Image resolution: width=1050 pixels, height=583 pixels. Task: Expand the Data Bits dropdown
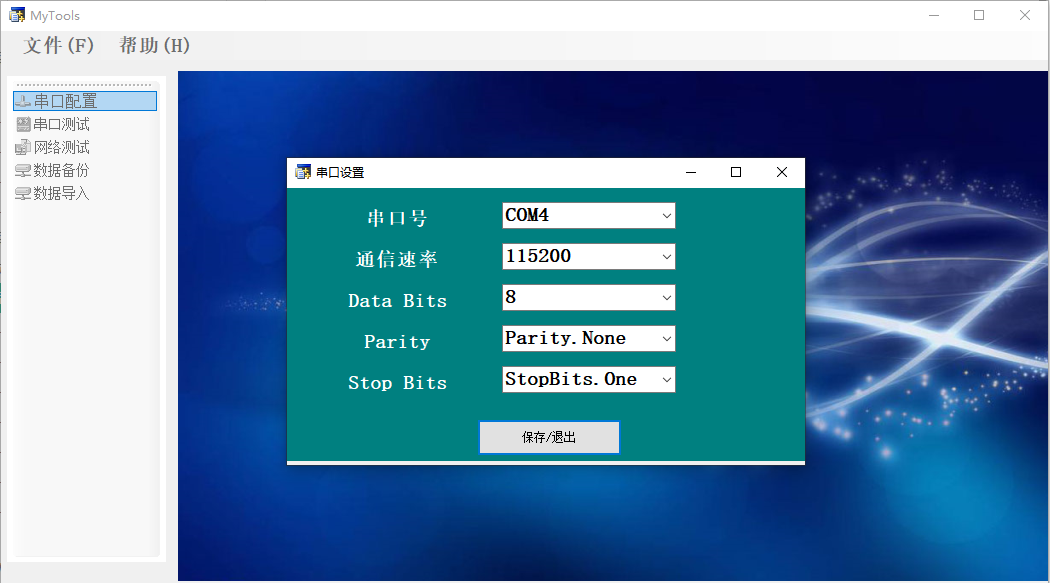tap(665, 297)
